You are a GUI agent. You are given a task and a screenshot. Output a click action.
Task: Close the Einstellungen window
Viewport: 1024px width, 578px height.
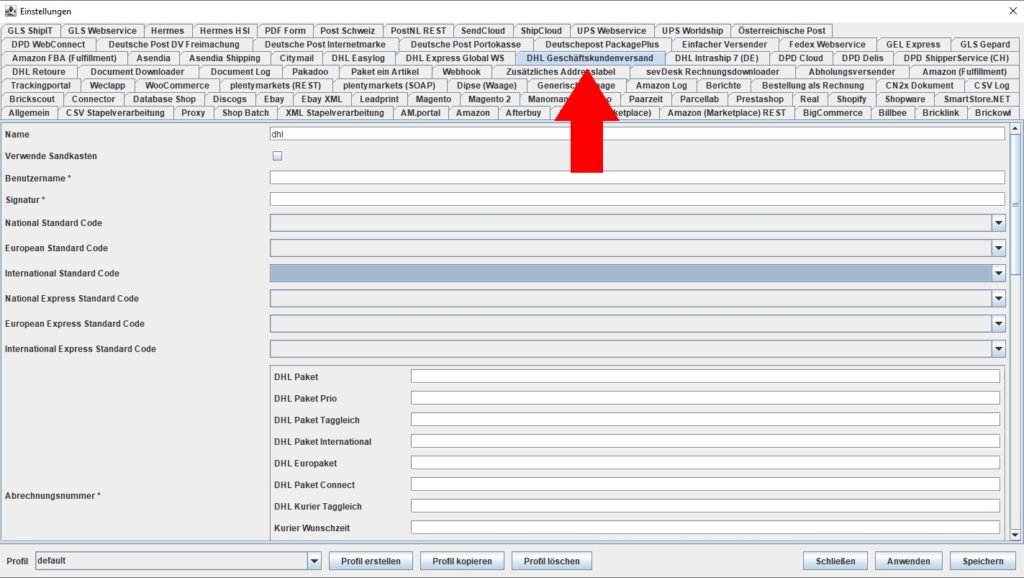1013,11
